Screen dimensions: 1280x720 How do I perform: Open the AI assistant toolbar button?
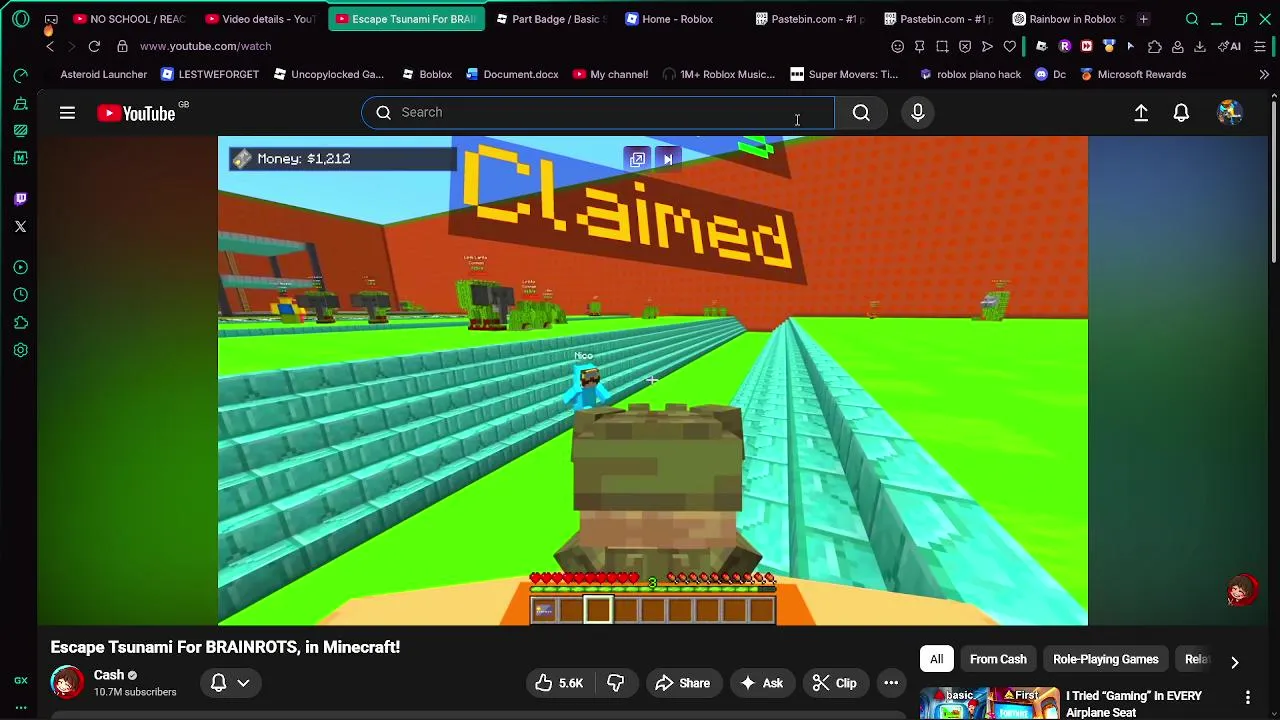[1230, 46]
